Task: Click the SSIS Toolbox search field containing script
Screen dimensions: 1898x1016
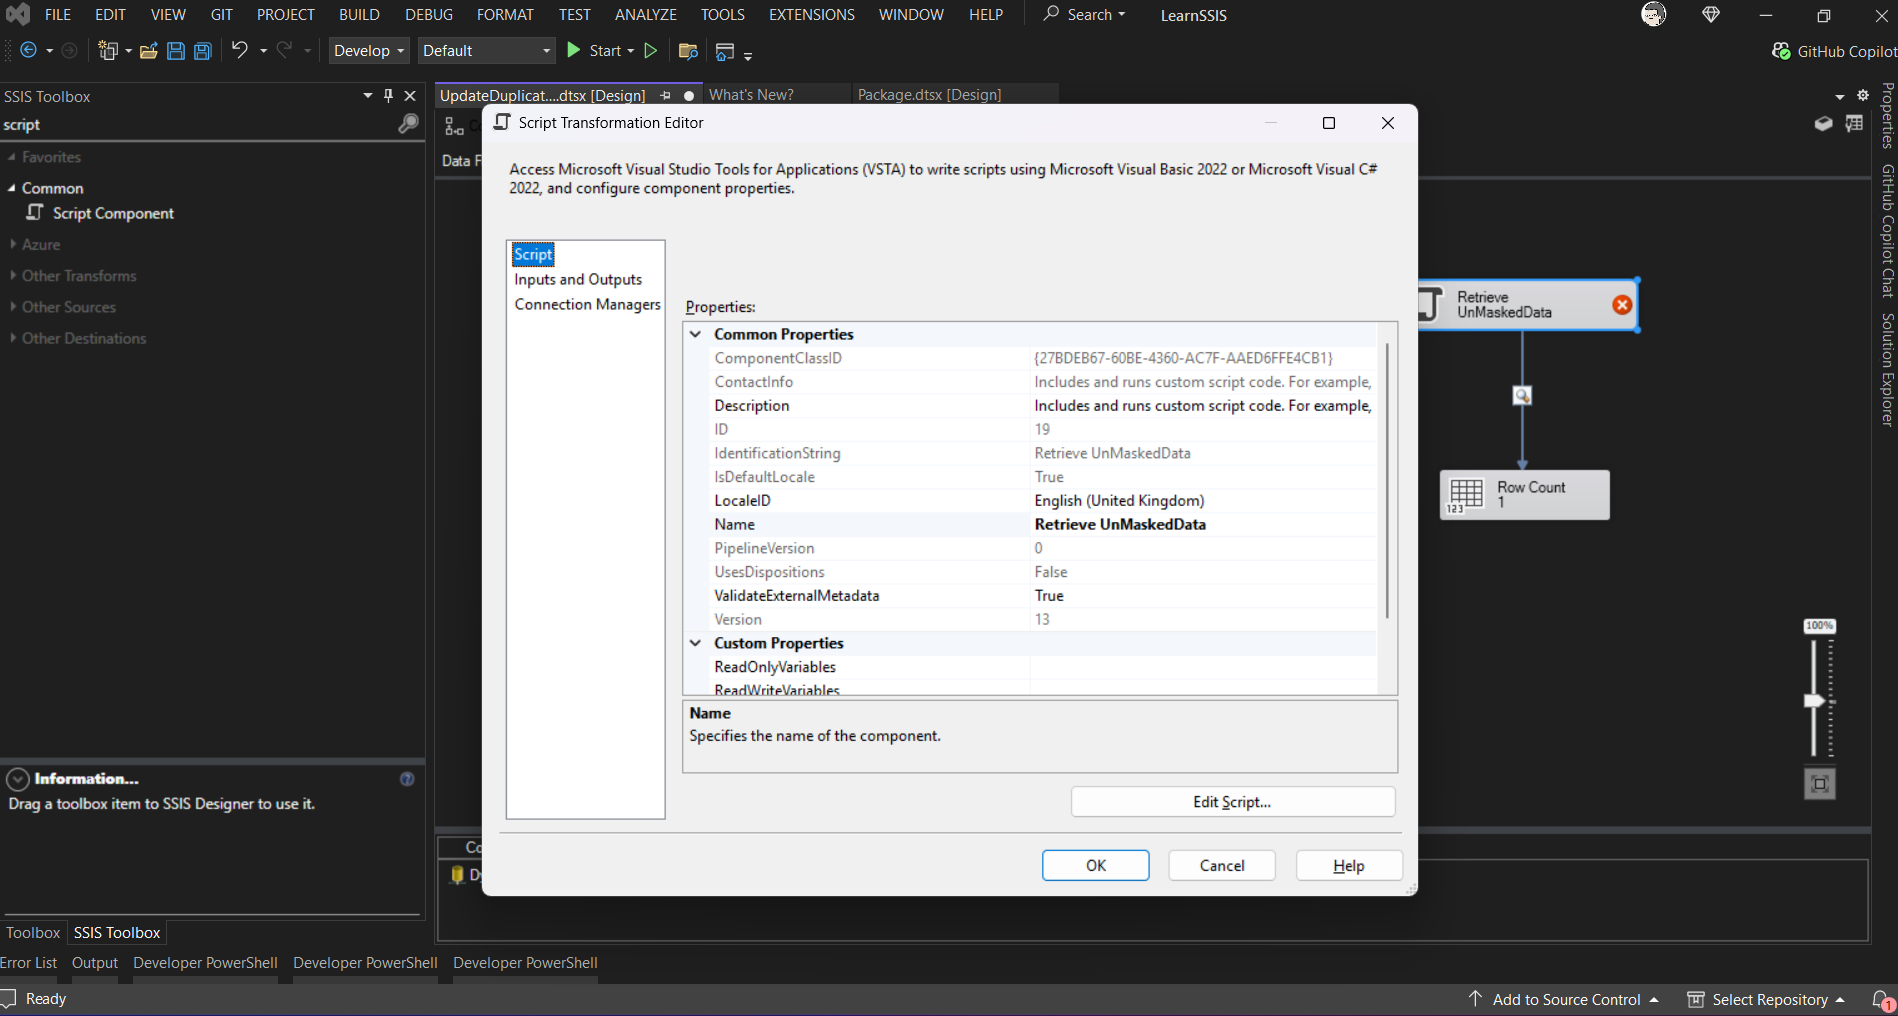Action: [197, 124]
